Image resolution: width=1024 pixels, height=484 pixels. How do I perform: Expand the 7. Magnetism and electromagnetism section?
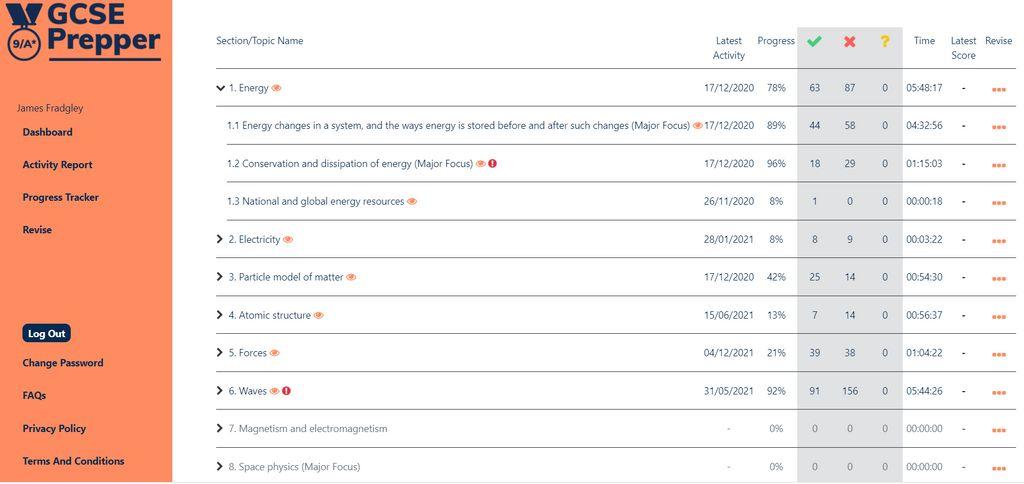click(x=219, y=428)
